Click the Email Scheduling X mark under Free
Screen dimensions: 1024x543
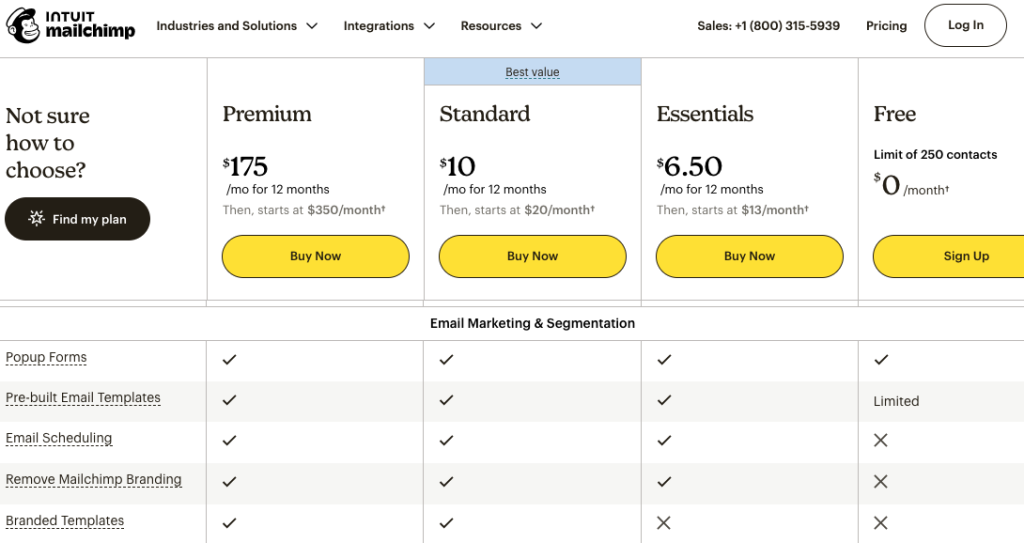point(880,440)
